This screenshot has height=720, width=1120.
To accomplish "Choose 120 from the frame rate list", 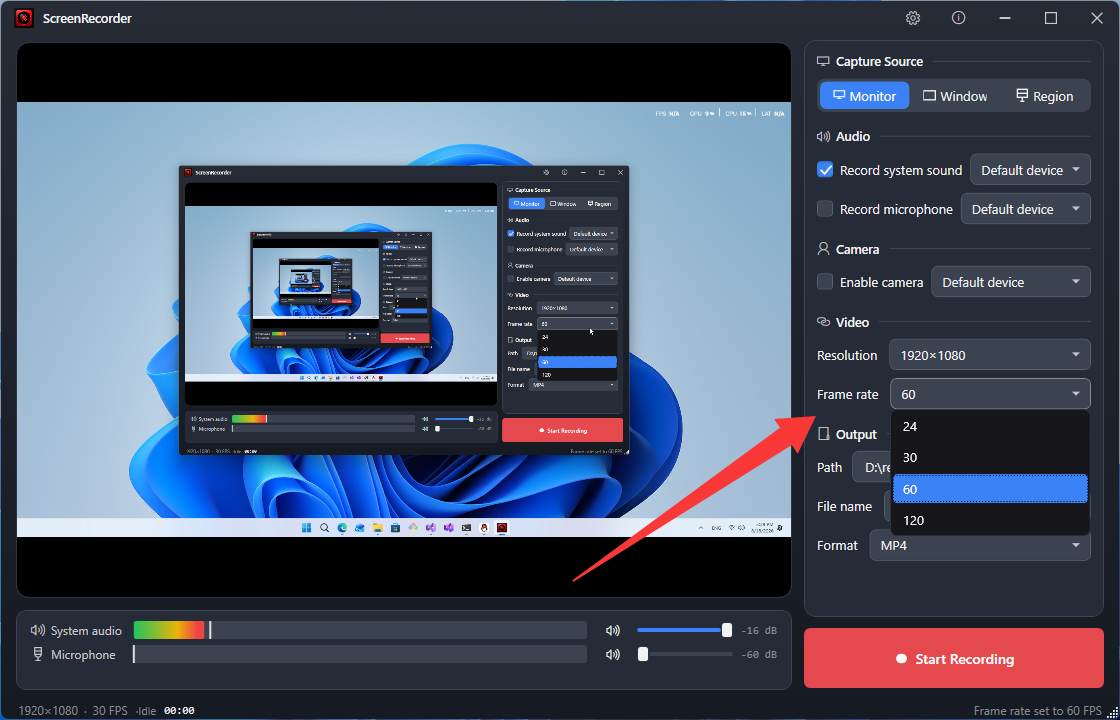I will [990, 520].
